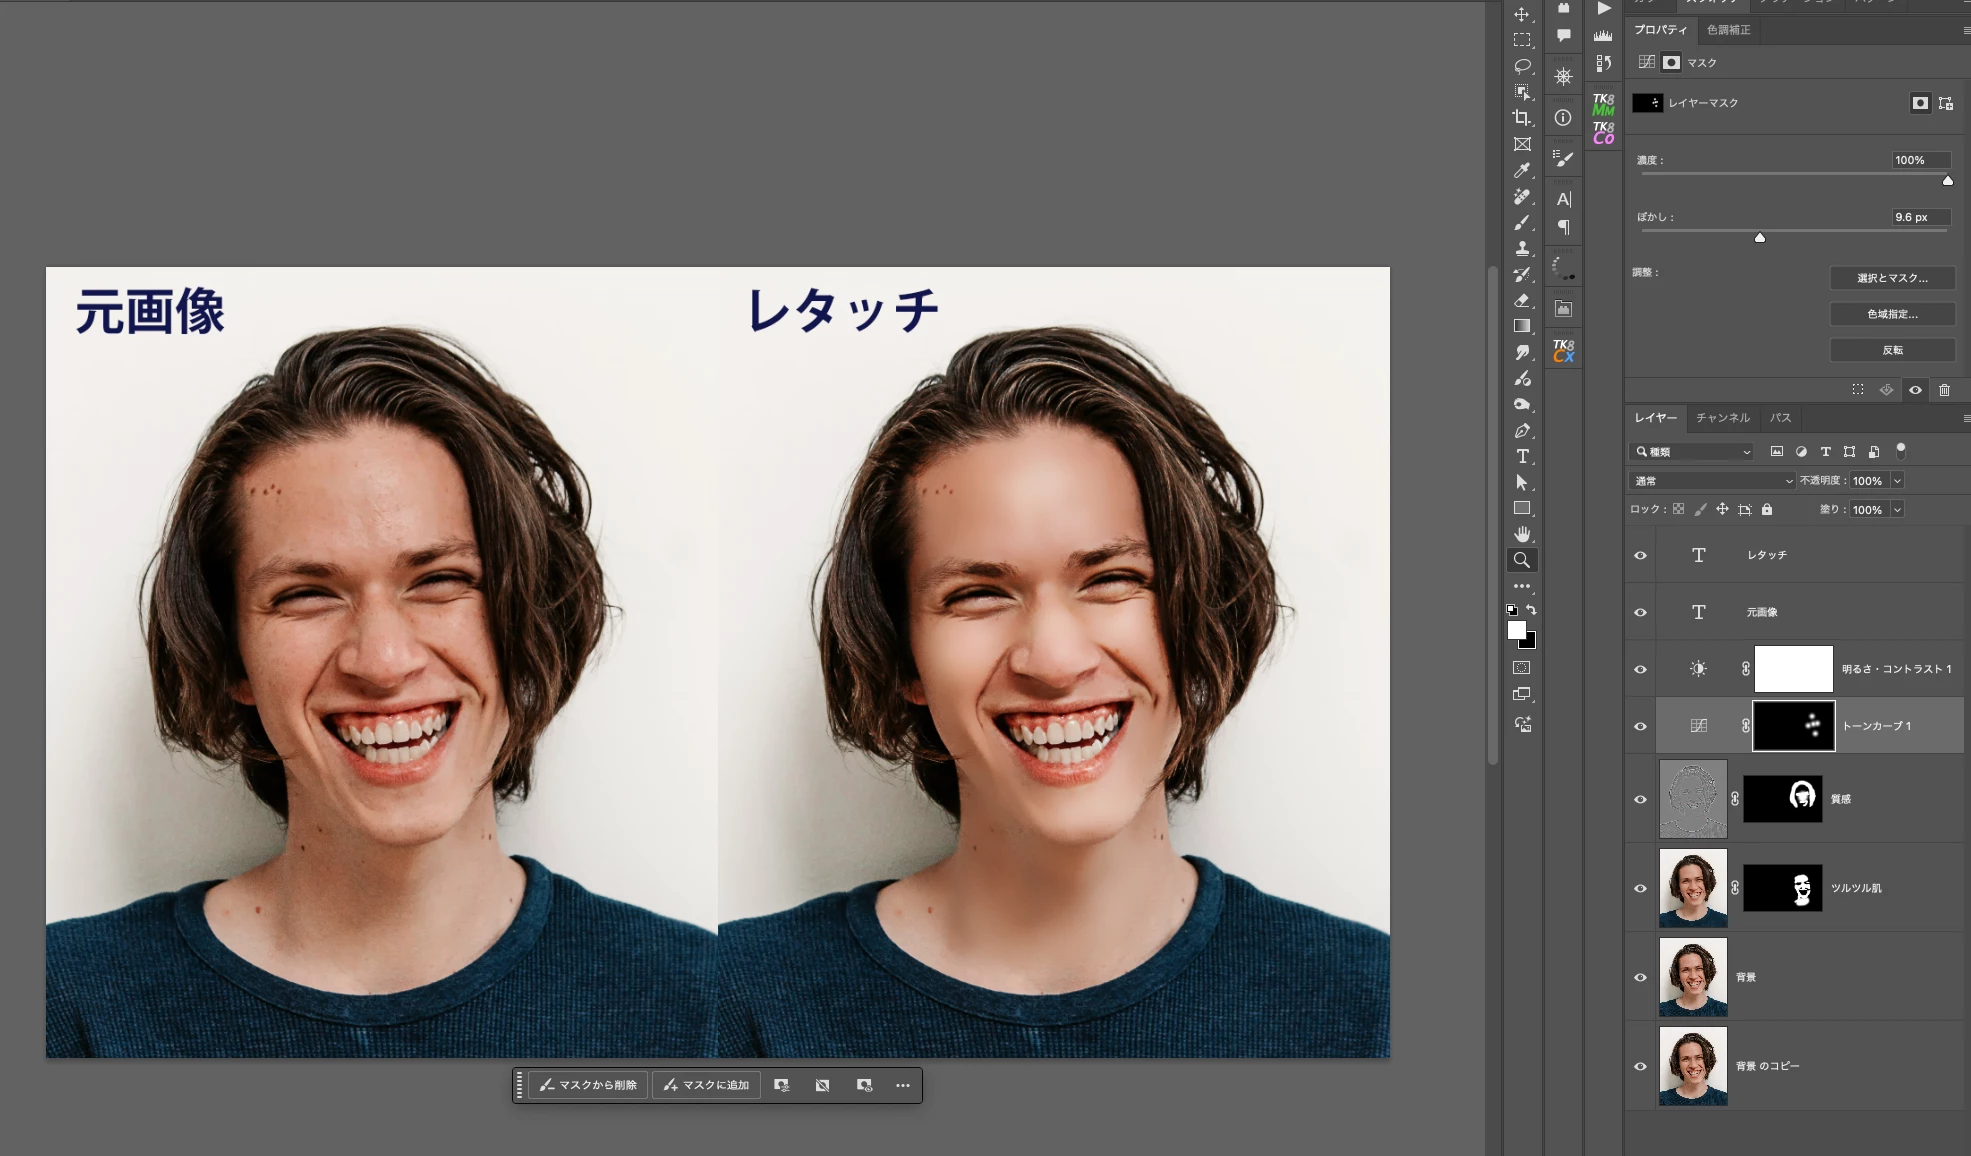Open the 種類 layer filter dropdown
This screenshot has width=1971, height=1156.
[1692, 452]
